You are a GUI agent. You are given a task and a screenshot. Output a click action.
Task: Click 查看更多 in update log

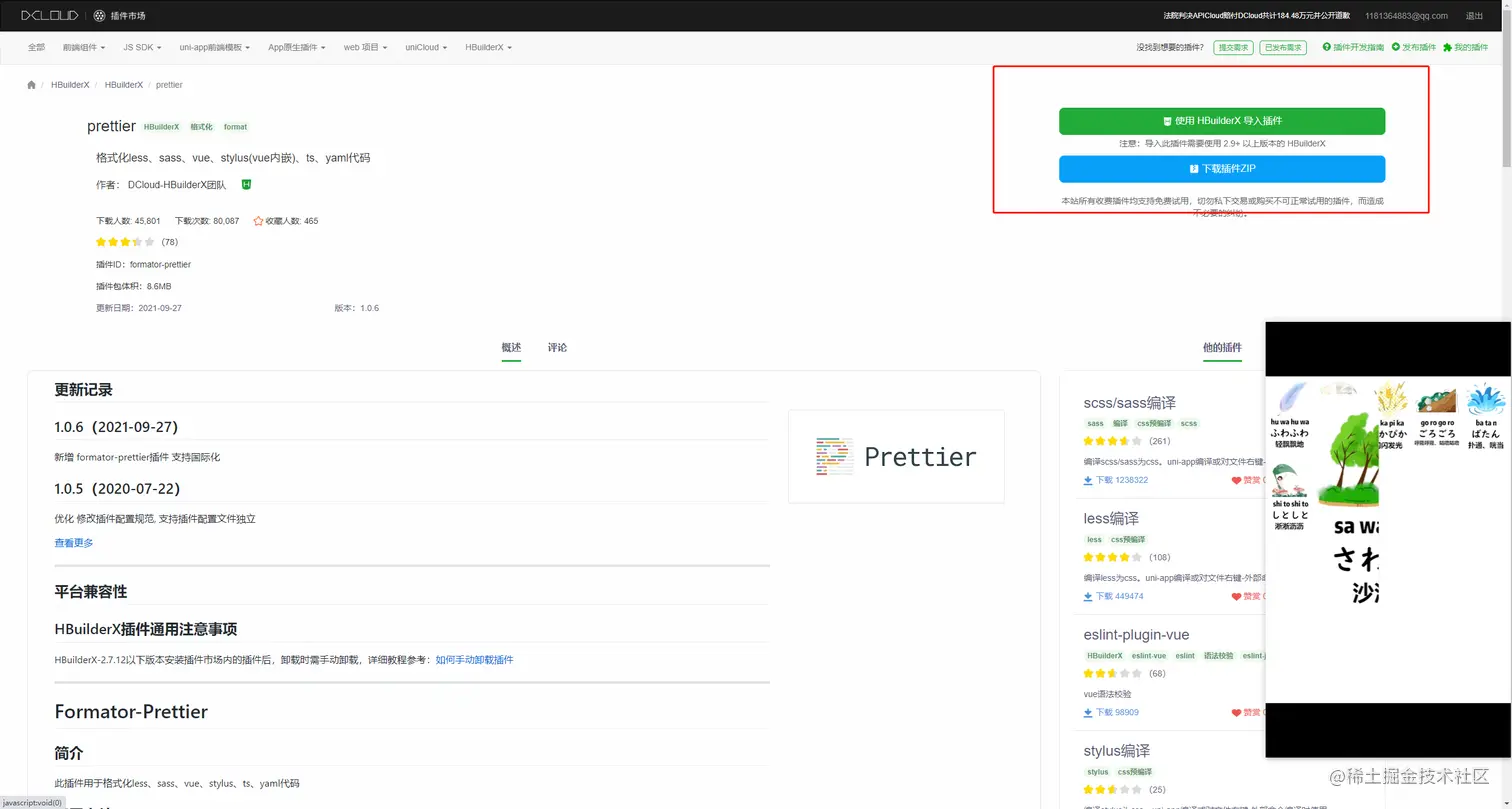[x=74, y=543]
